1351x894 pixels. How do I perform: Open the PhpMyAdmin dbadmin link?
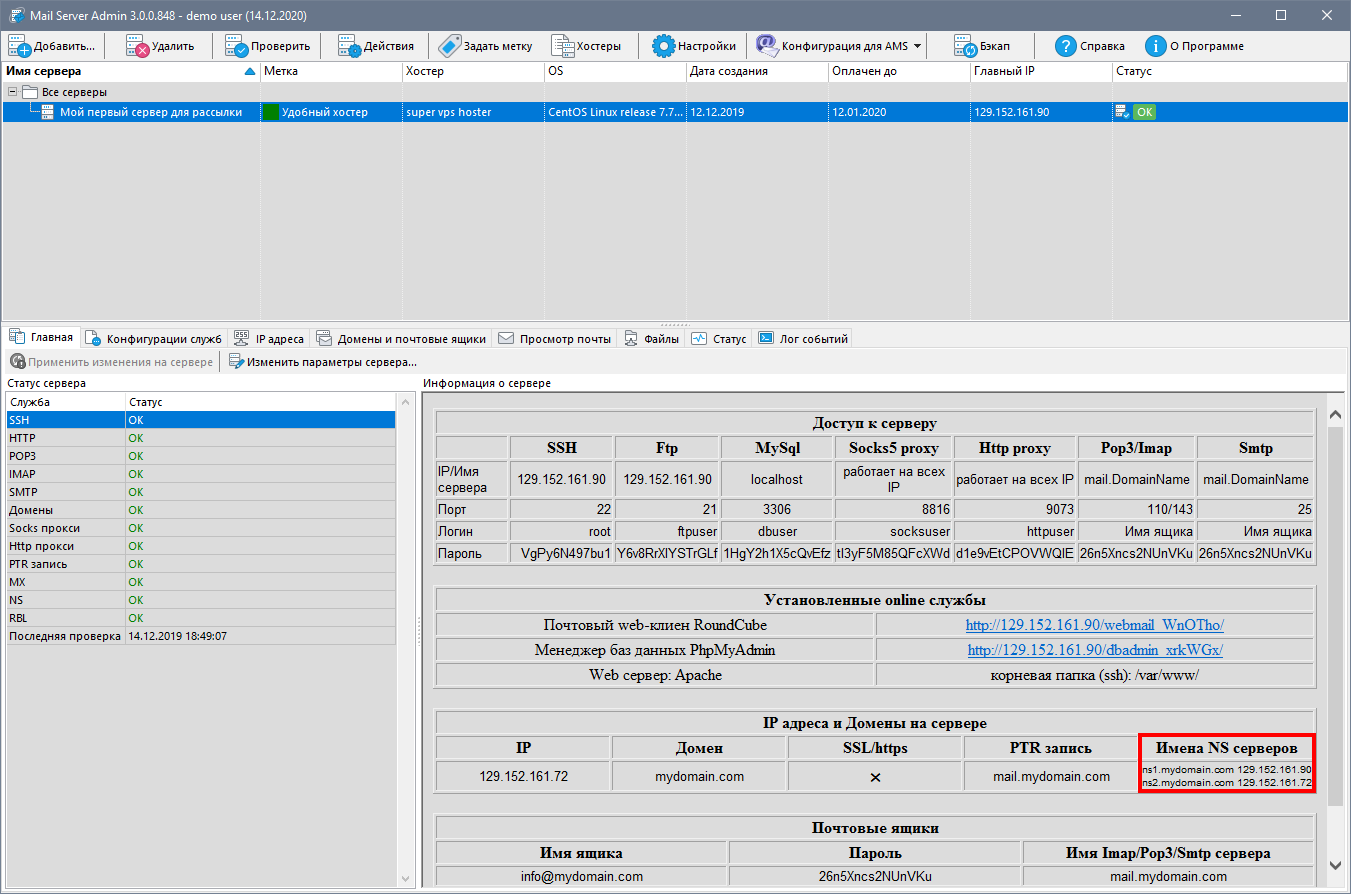(x=1095, y=650)
